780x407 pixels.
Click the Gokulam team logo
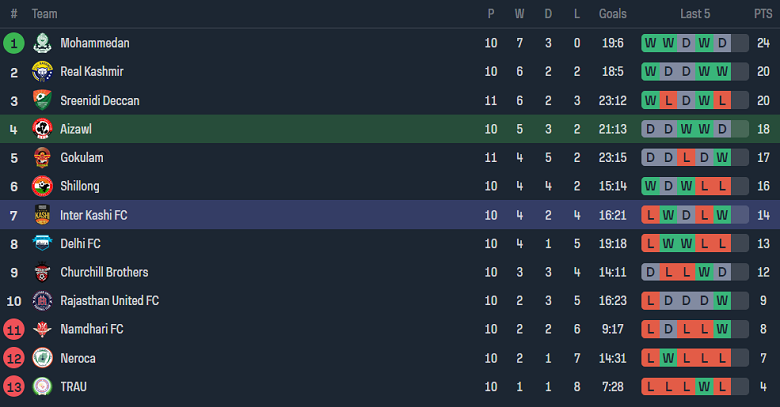coord(42,158)
